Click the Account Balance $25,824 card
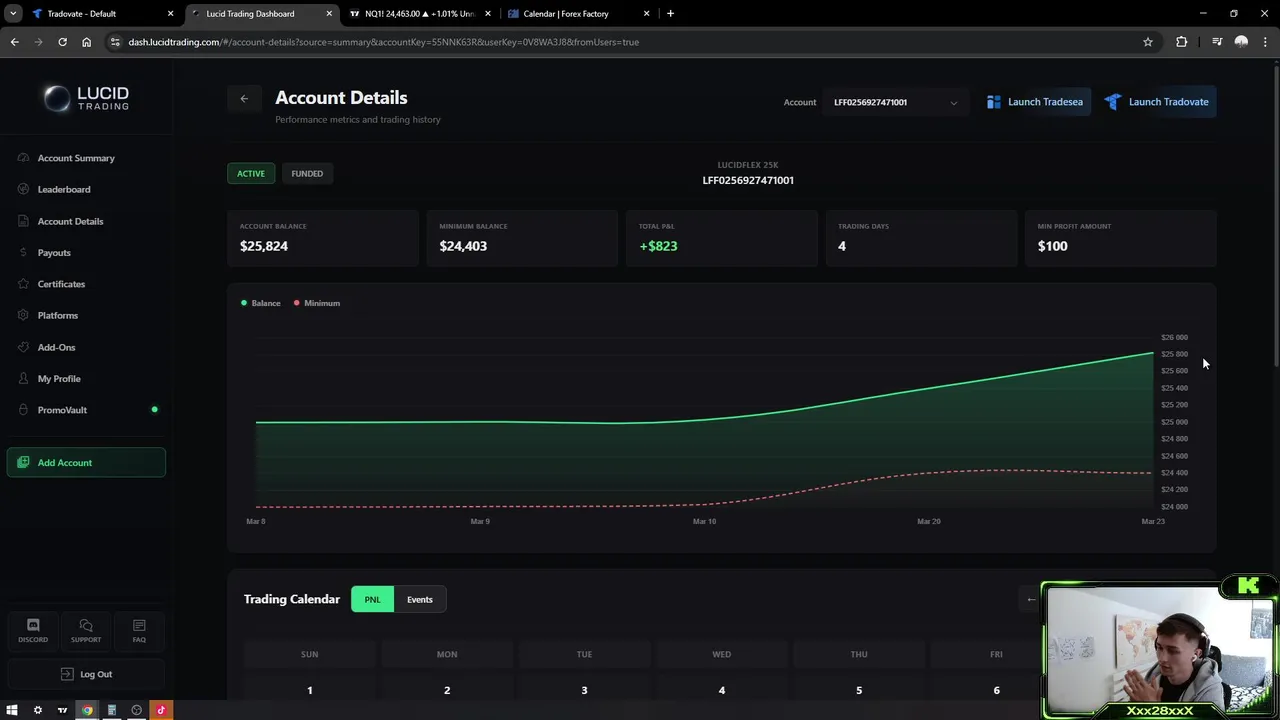Viewport: 1280px width, 720px height. pyautogui.click(x=323, y=238)
